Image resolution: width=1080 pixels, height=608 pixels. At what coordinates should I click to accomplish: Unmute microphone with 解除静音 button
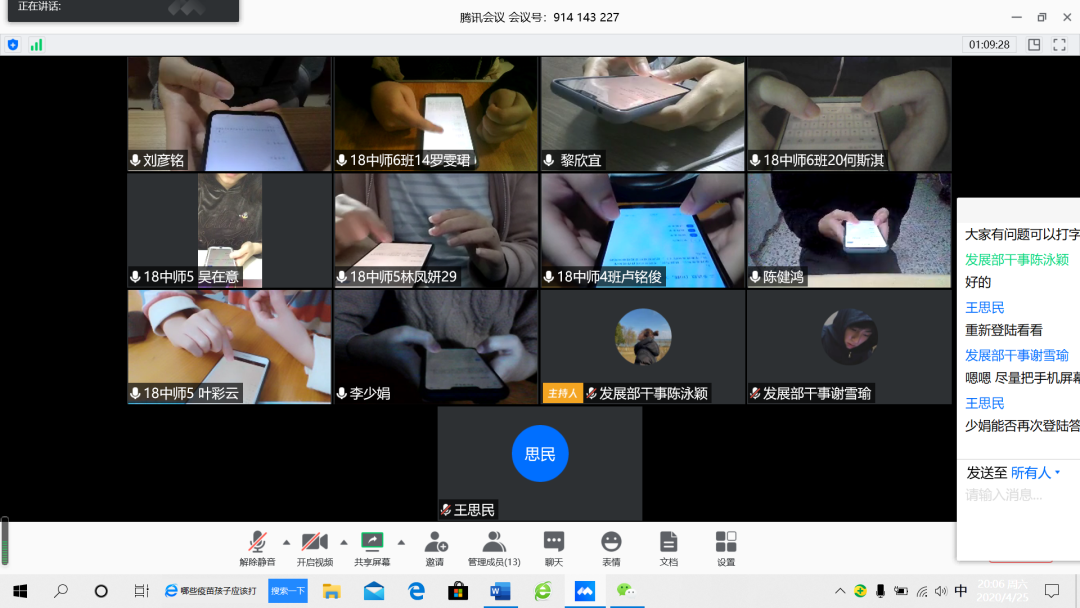(x=257, y=547)
